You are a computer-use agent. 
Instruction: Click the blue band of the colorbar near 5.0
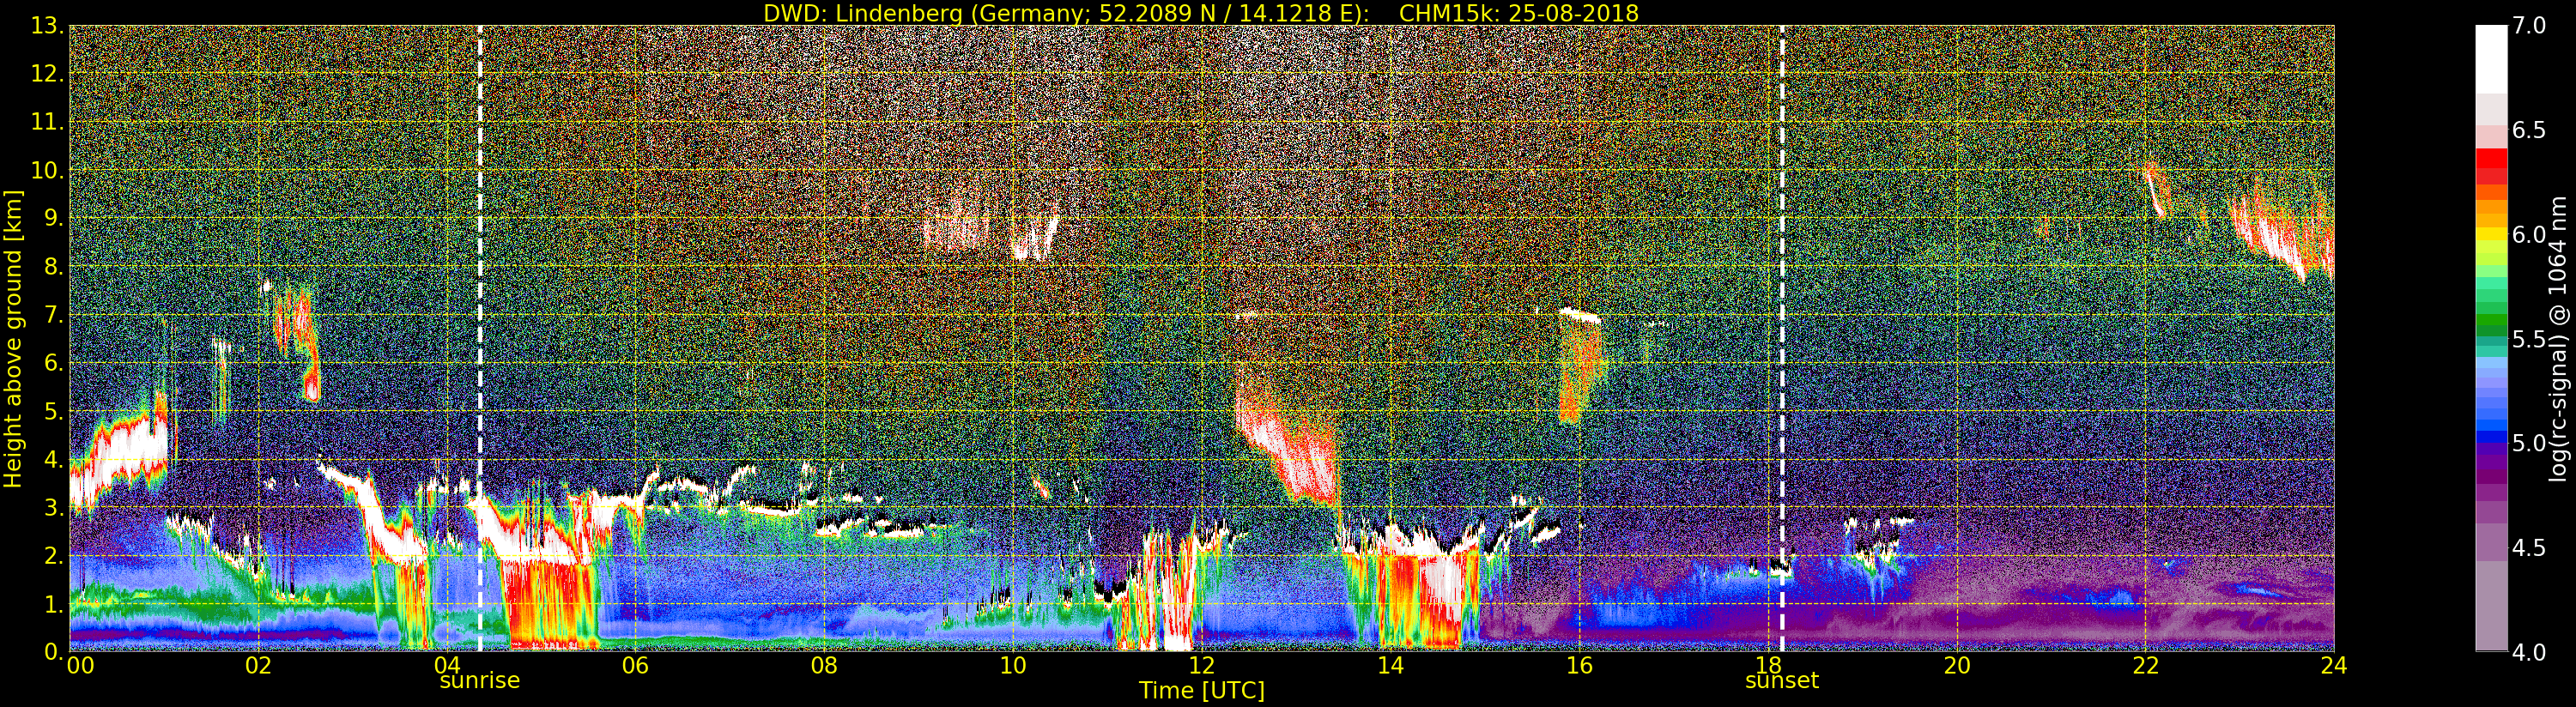pyautogui.click(x=2491, y=437)
